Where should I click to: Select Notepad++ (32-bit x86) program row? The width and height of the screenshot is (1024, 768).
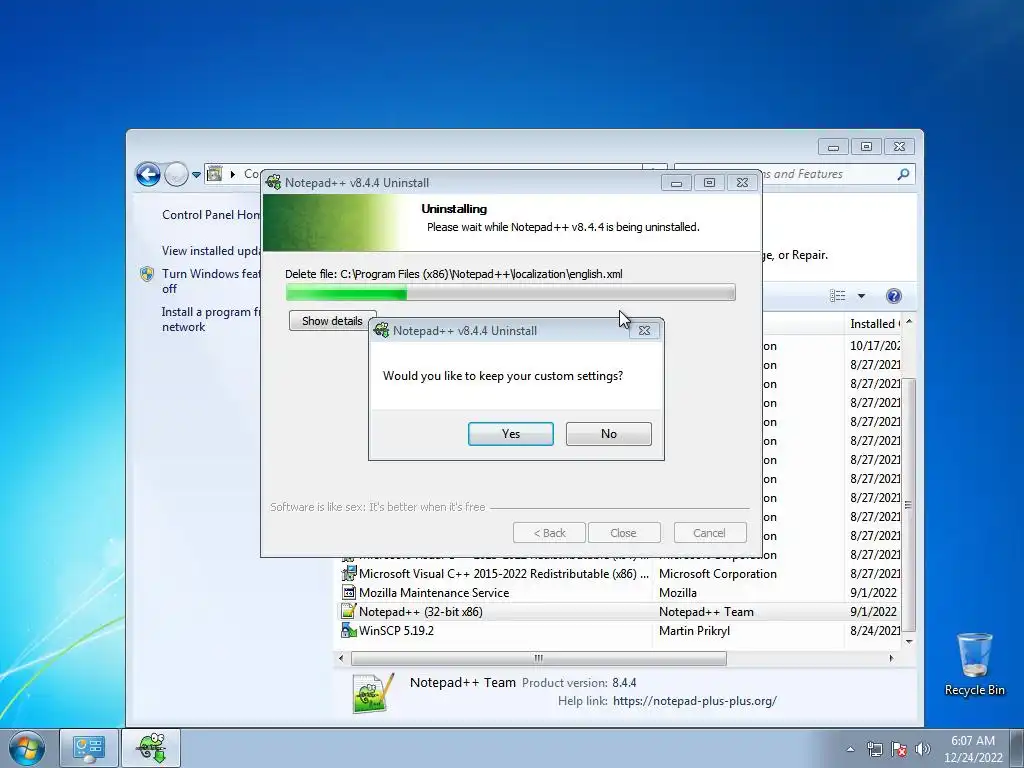(x=620, y=612)
